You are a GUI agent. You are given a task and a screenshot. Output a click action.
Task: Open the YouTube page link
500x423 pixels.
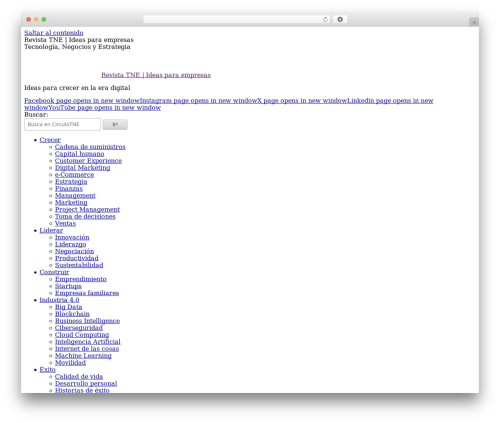click(x=105, y=108)
